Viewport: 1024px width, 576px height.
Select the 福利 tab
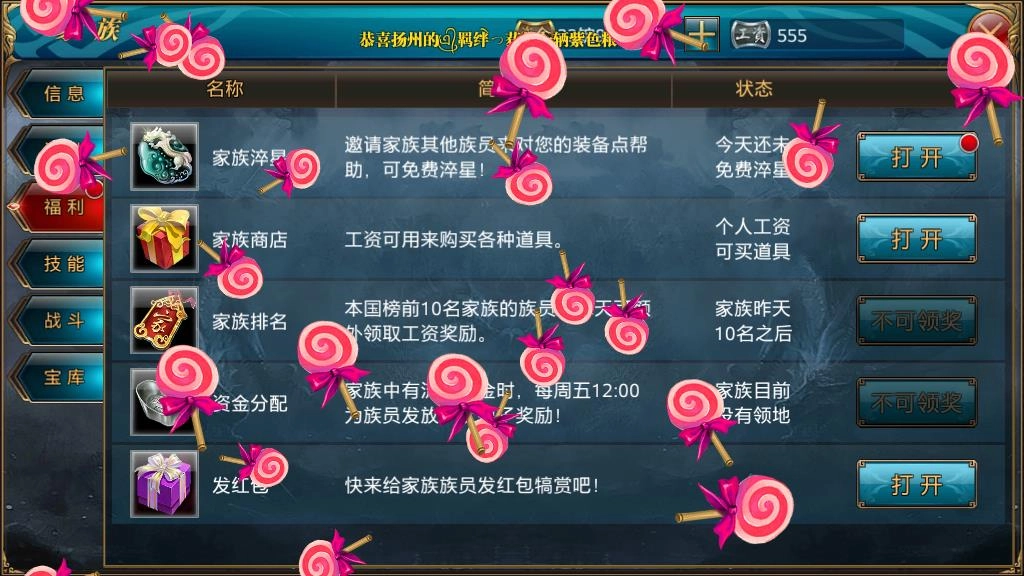63,207
